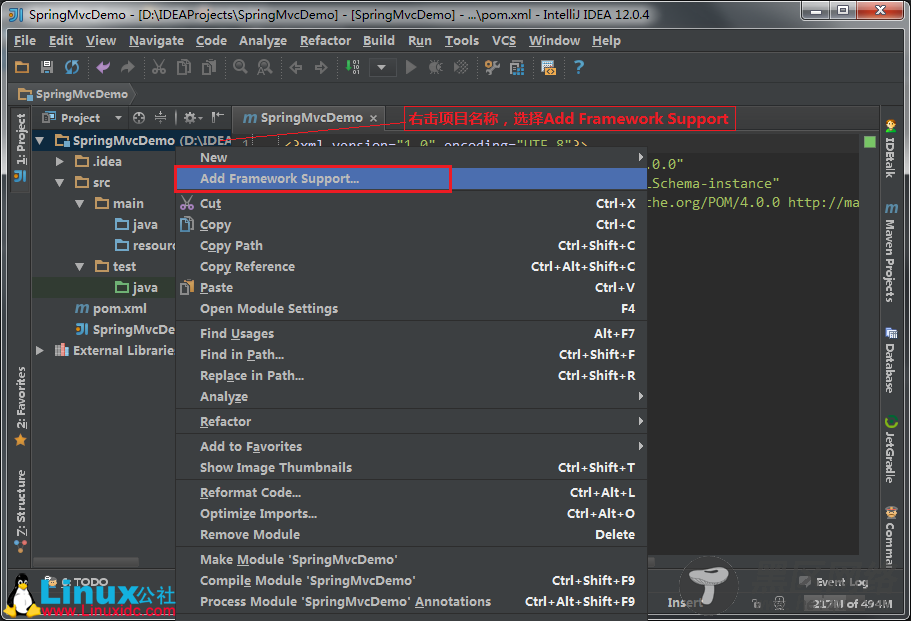Open the IDEtalk side panel
Image resolution: width=911 pixels, height=621 pixels.
(891, 148)
